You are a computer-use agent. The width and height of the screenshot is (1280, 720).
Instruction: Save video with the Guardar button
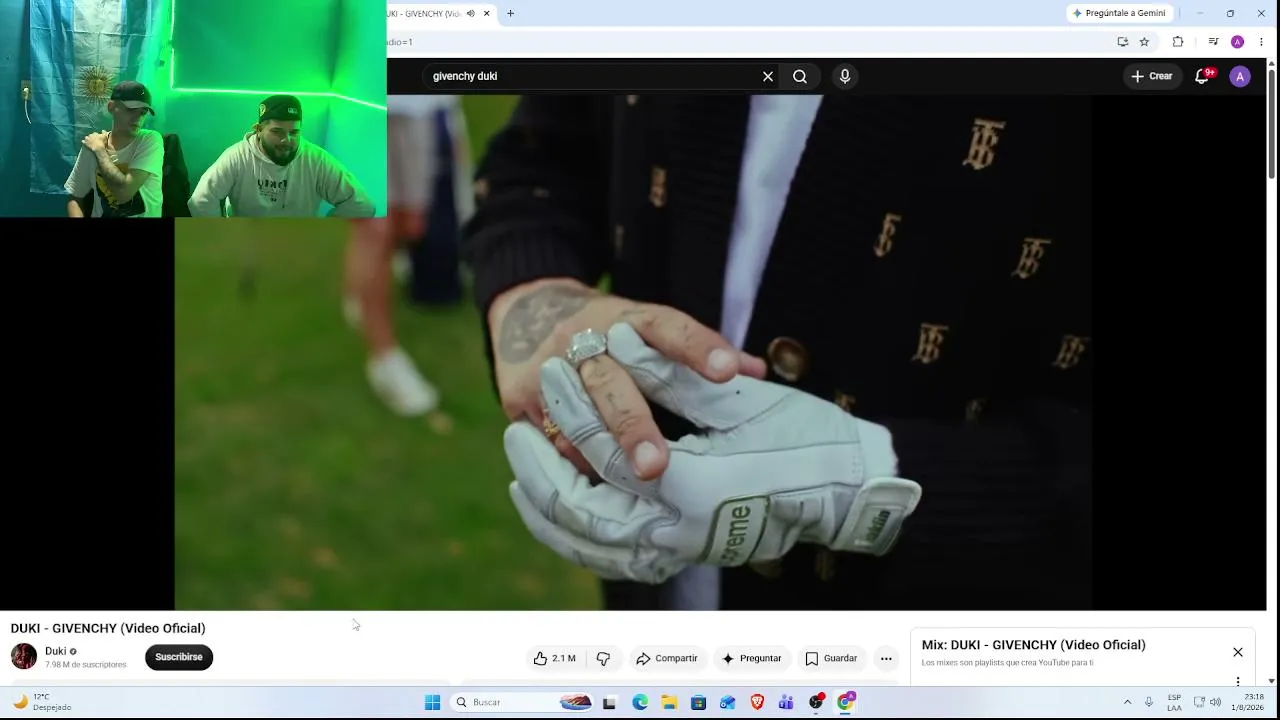pos(831,658)
